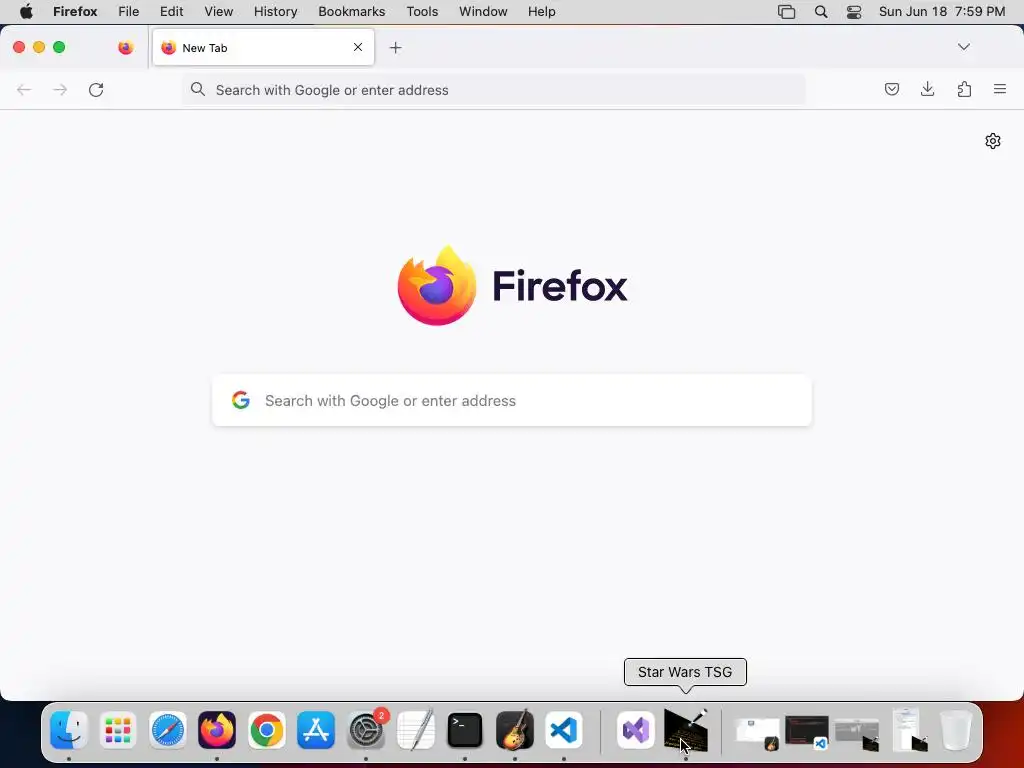Open the Apple menu
Image resolution: width=1024 pixels, height=768 pixels.
point(26,12)
